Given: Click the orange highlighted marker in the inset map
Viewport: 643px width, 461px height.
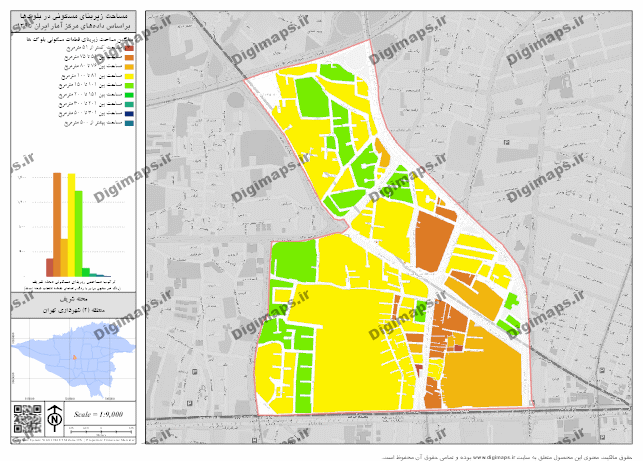Looking at the screenshot, I should [72, 355].
